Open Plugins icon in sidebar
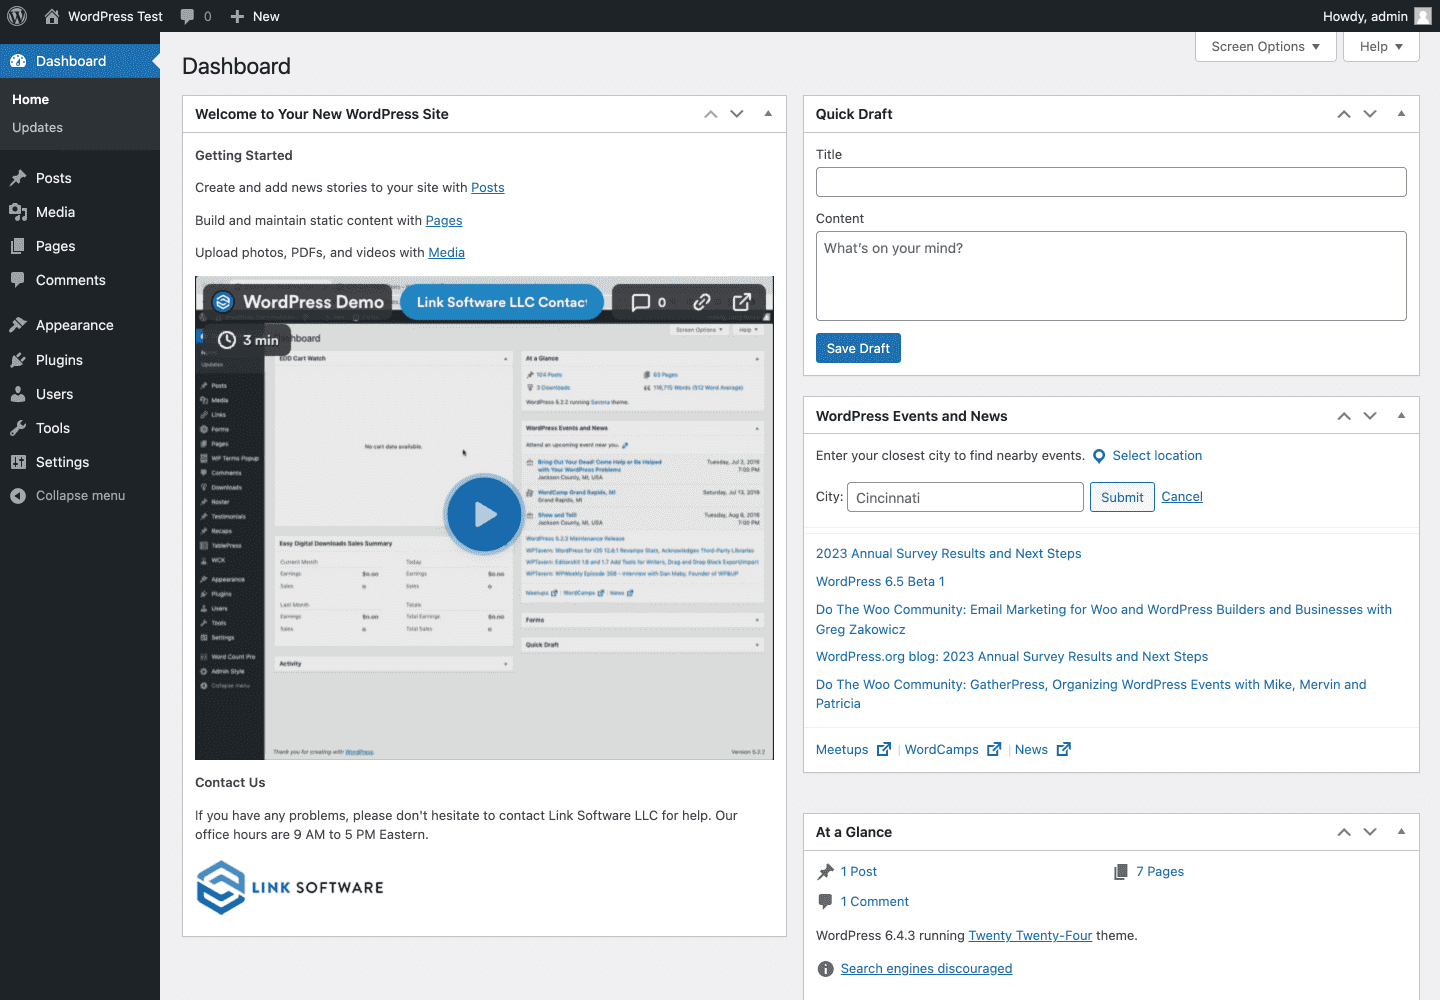 coord(18,360)
